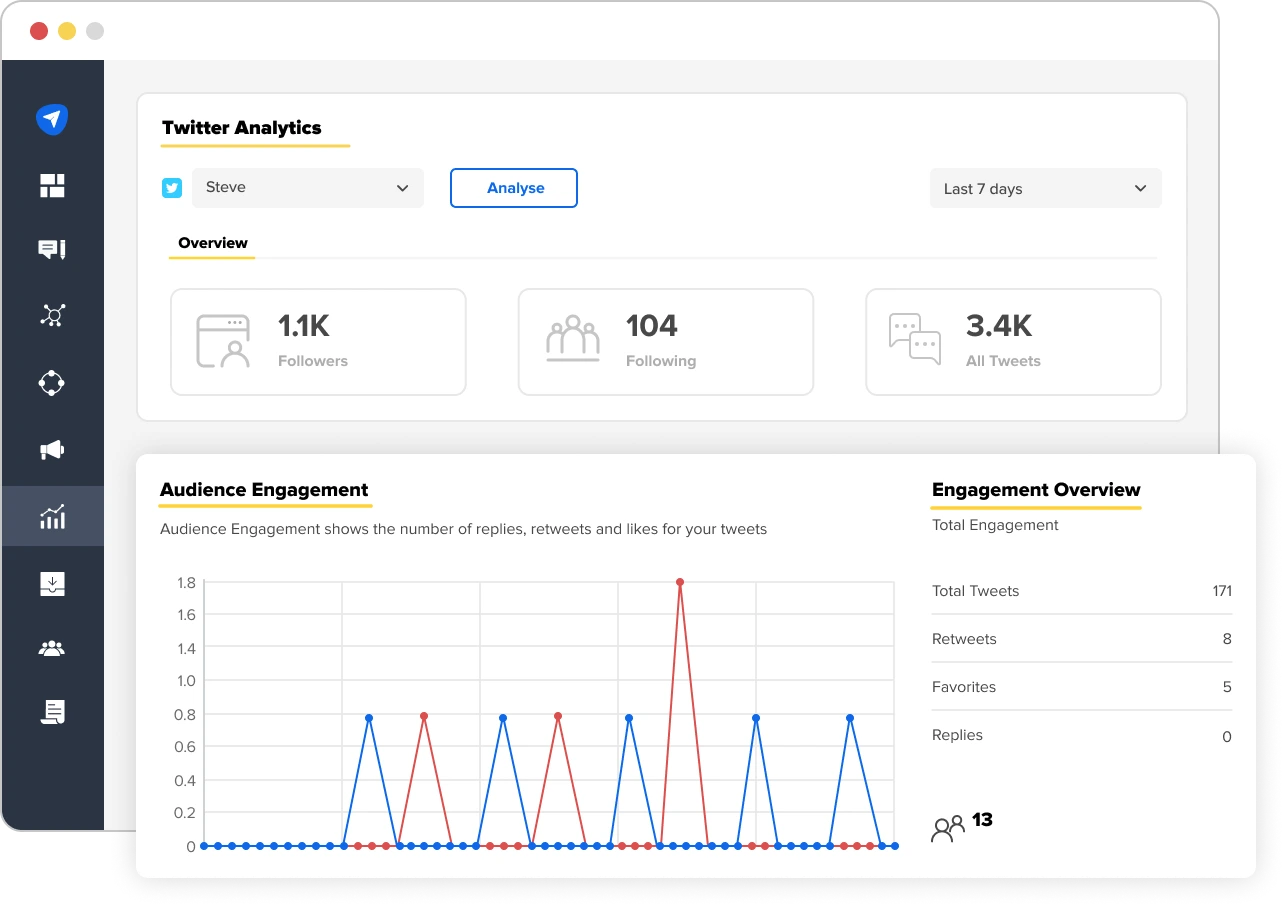1286x908 pixels.
Task: Click the 13 audience count
Action: (982, 820)
